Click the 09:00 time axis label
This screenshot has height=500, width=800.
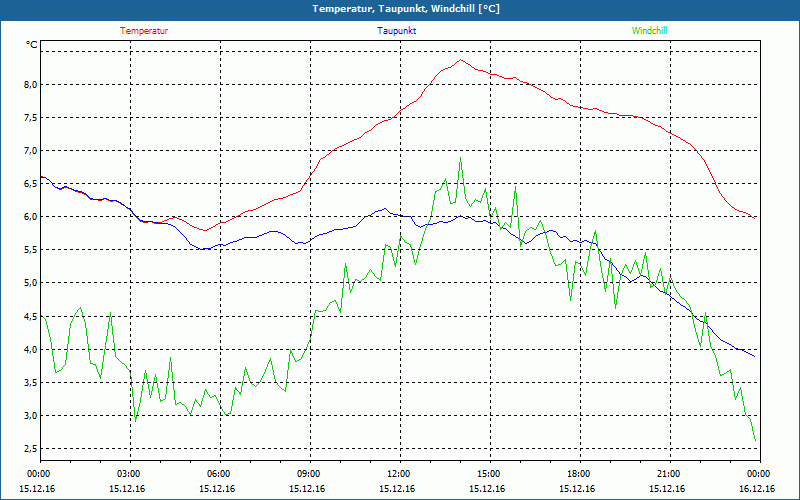308,474
